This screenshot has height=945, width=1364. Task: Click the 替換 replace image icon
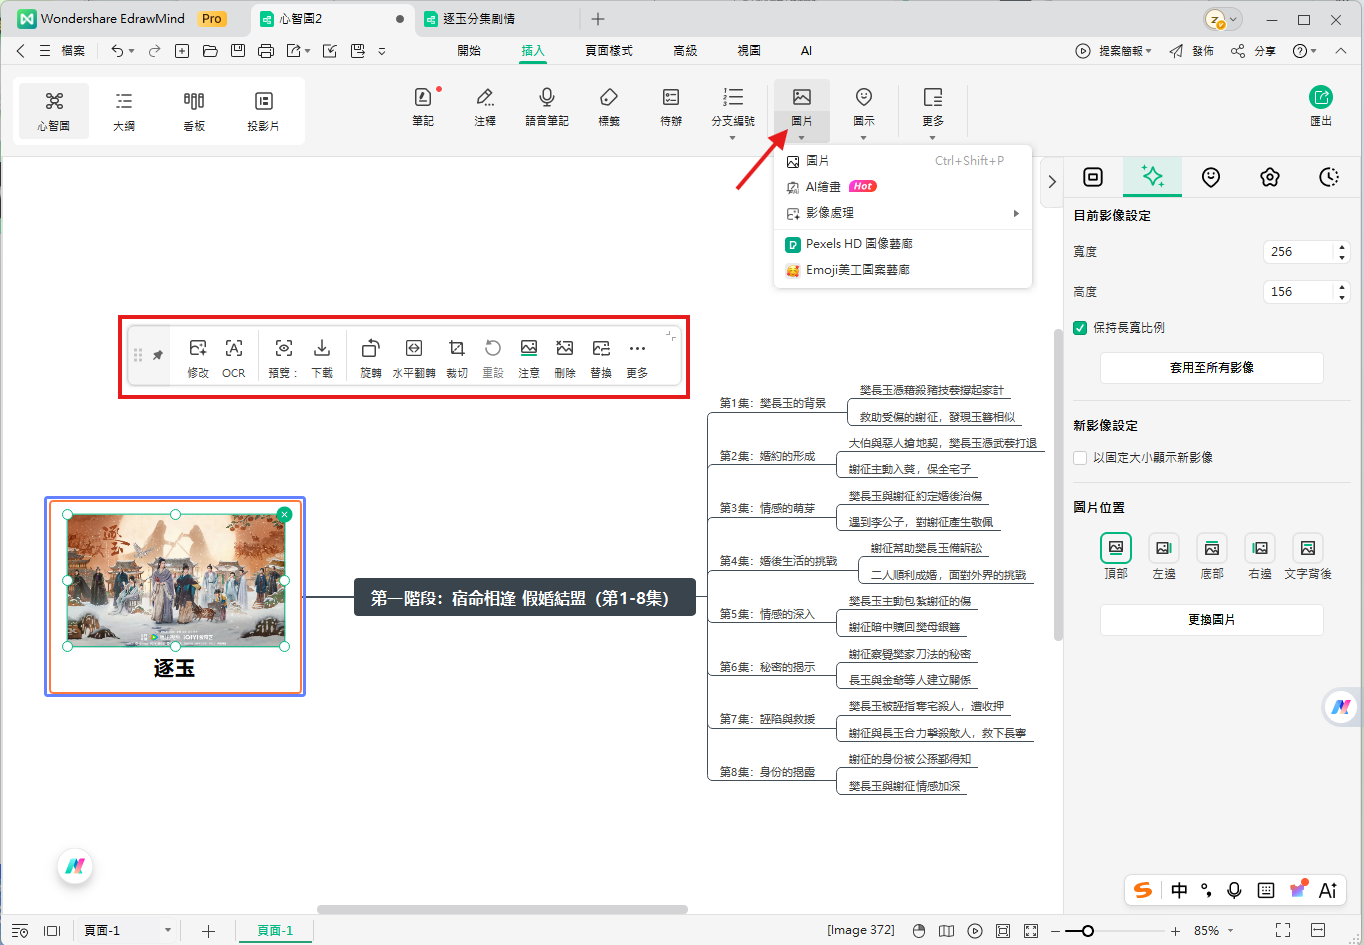click(x=601, y=357)
